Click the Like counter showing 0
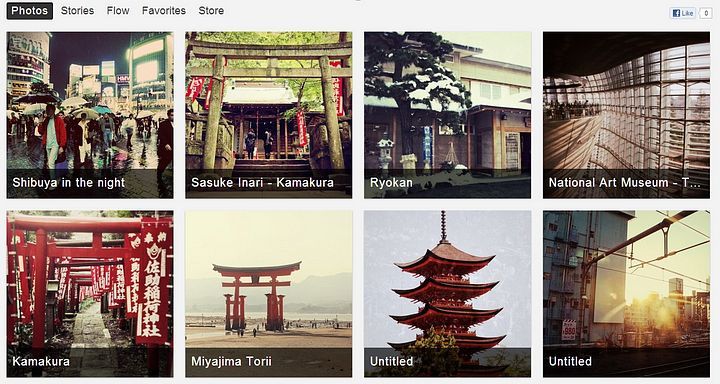The image size is (720, 384). [x=706, y=13]
